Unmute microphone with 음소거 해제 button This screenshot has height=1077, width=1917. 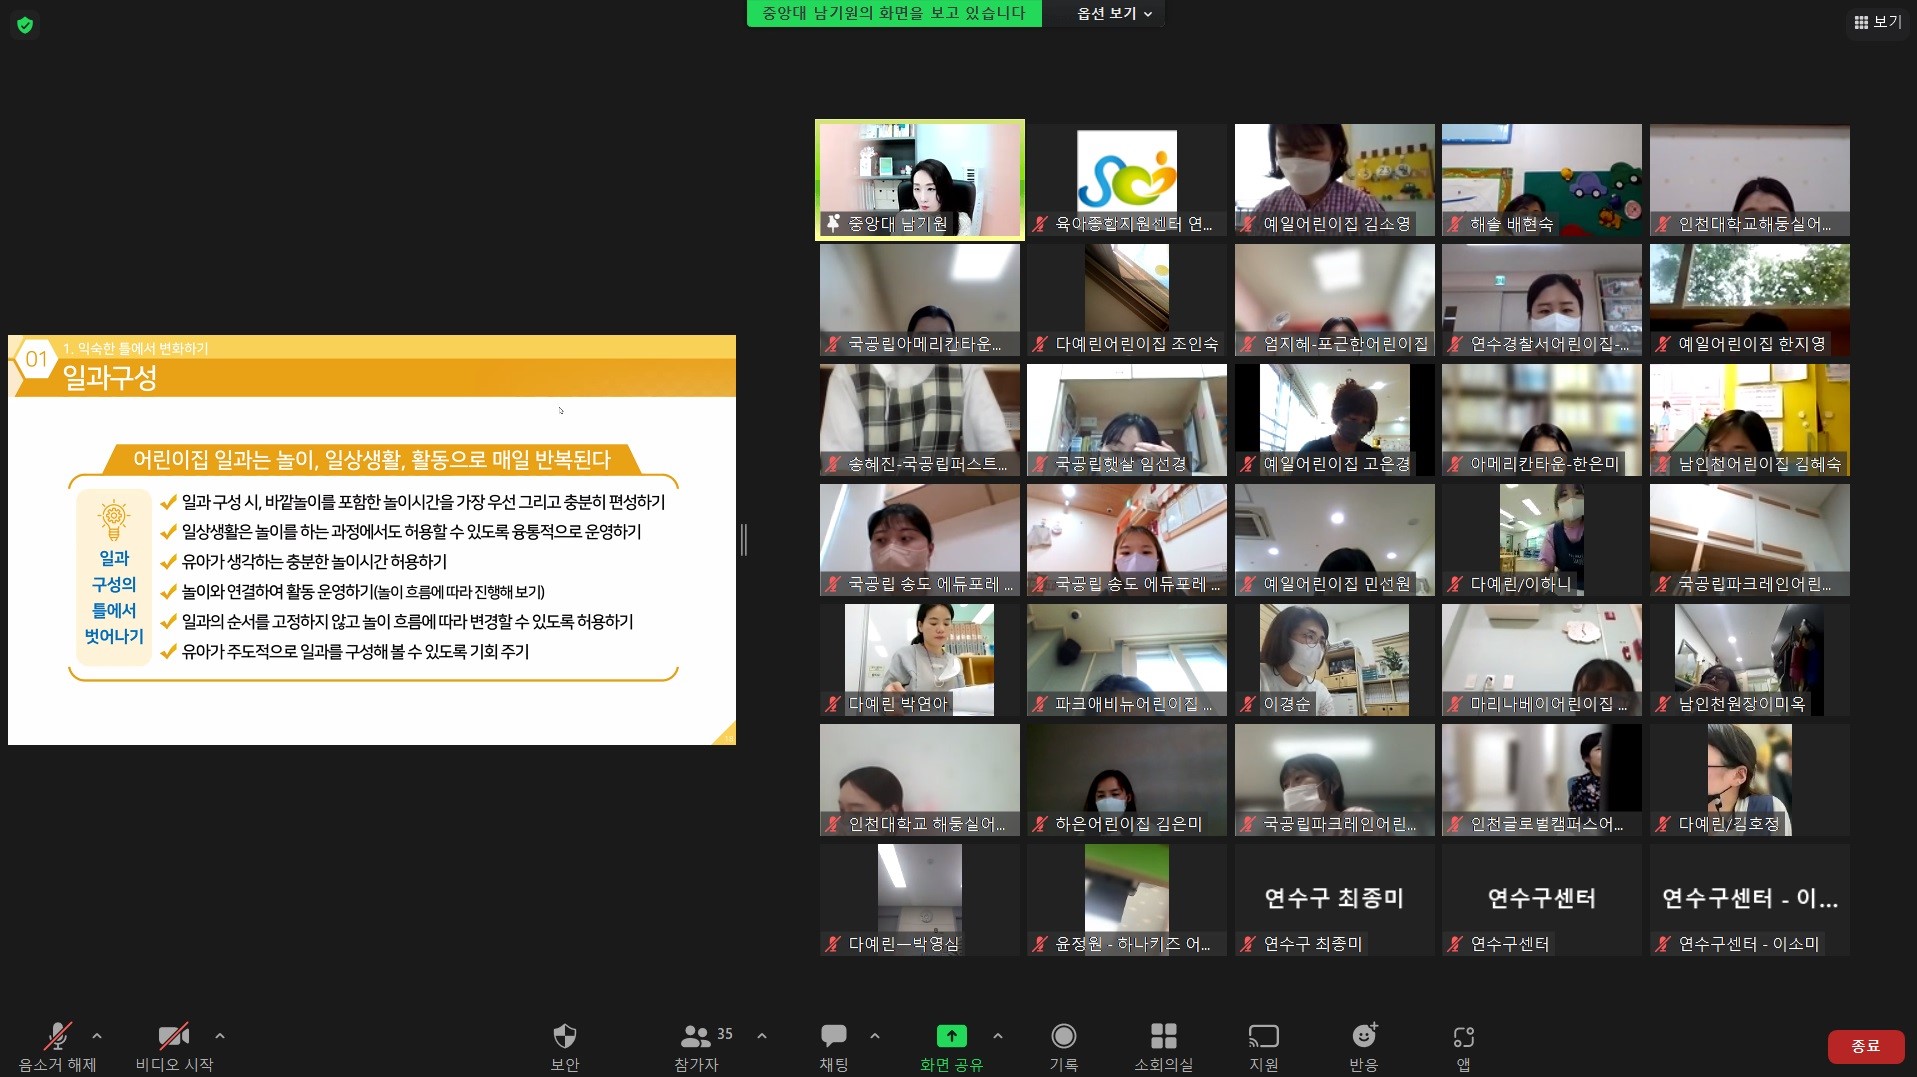point(58,1046)
